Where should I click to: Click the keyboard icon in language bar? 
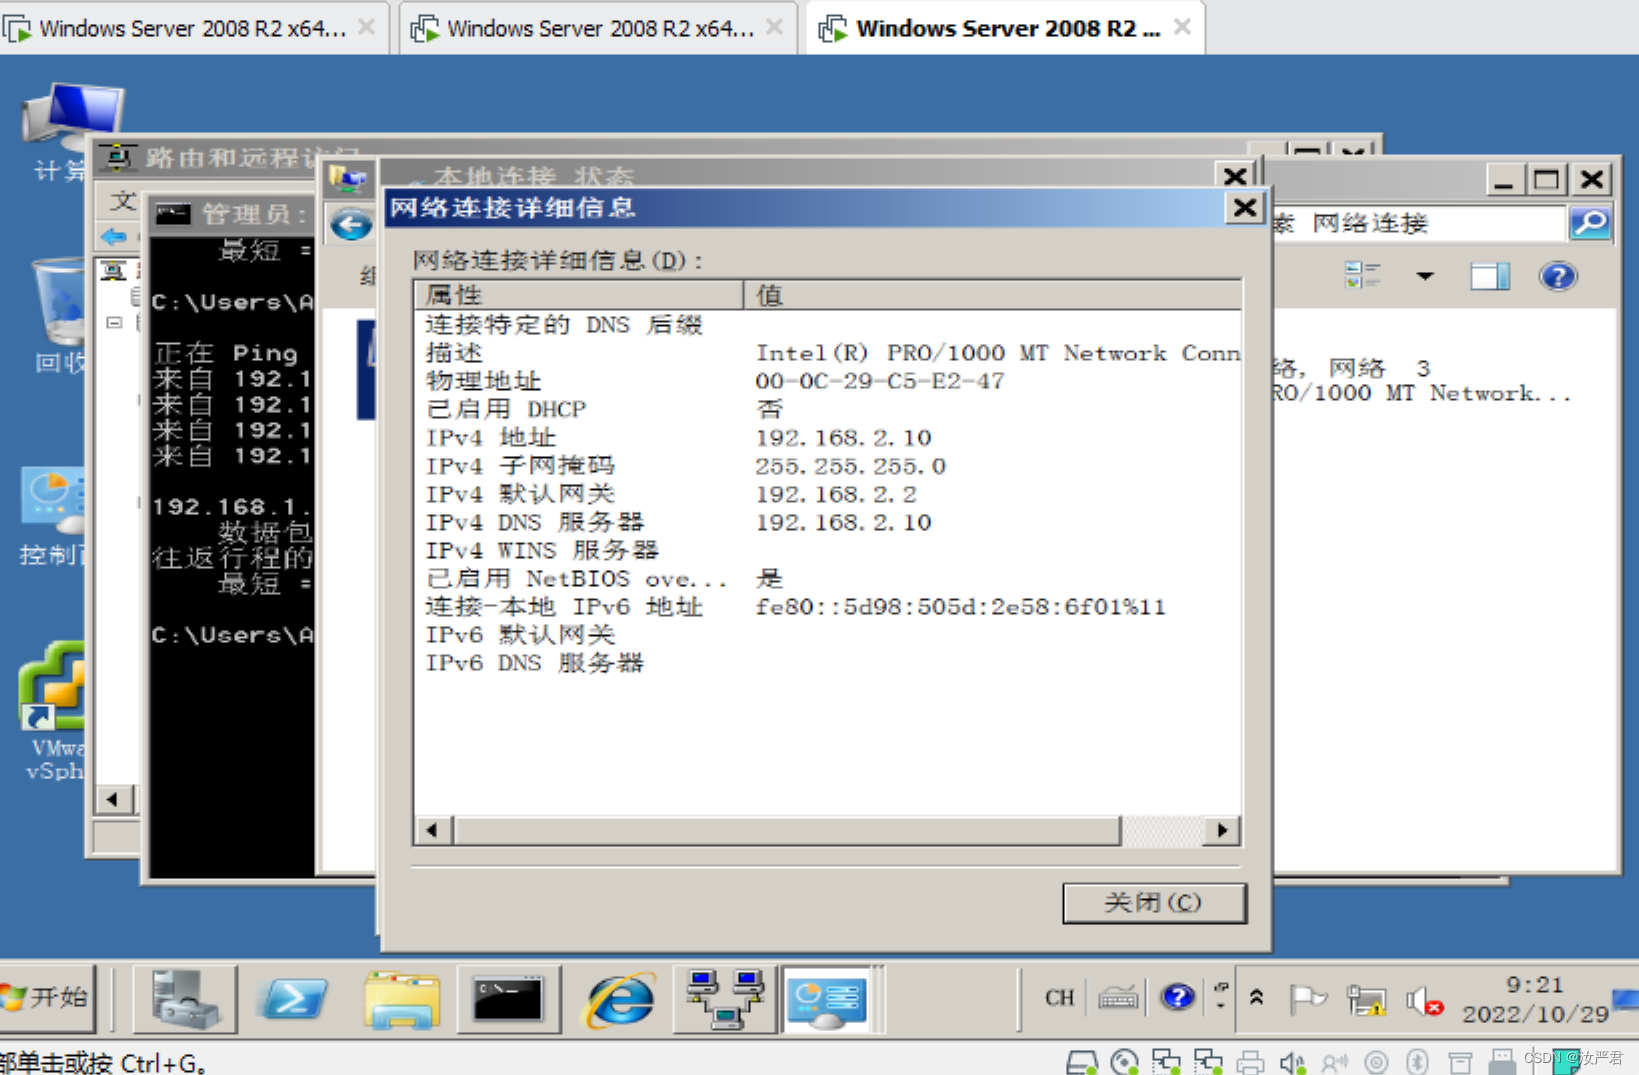coord(1118,997)
